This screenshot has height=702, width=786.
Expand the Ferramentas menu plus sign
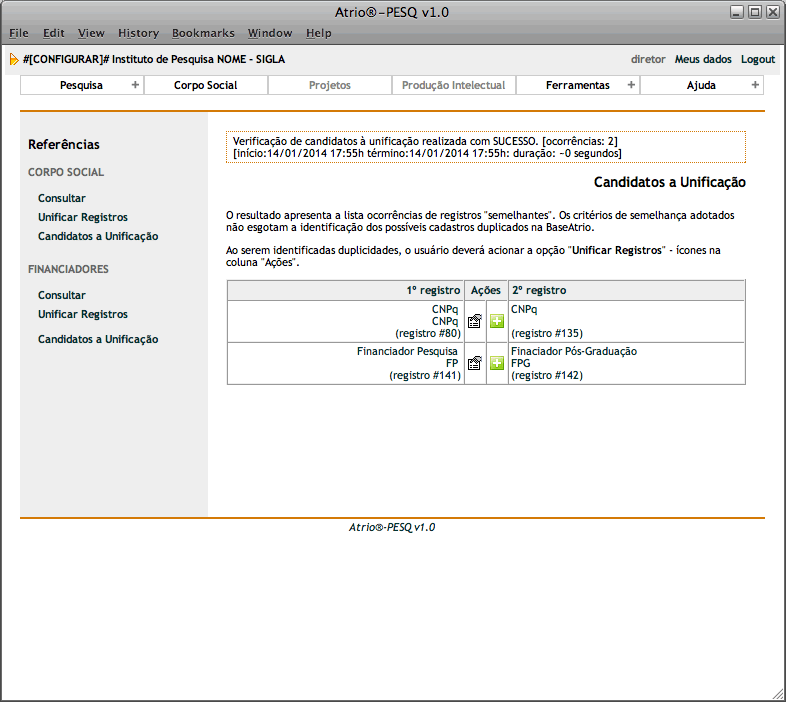coord(631,85)
